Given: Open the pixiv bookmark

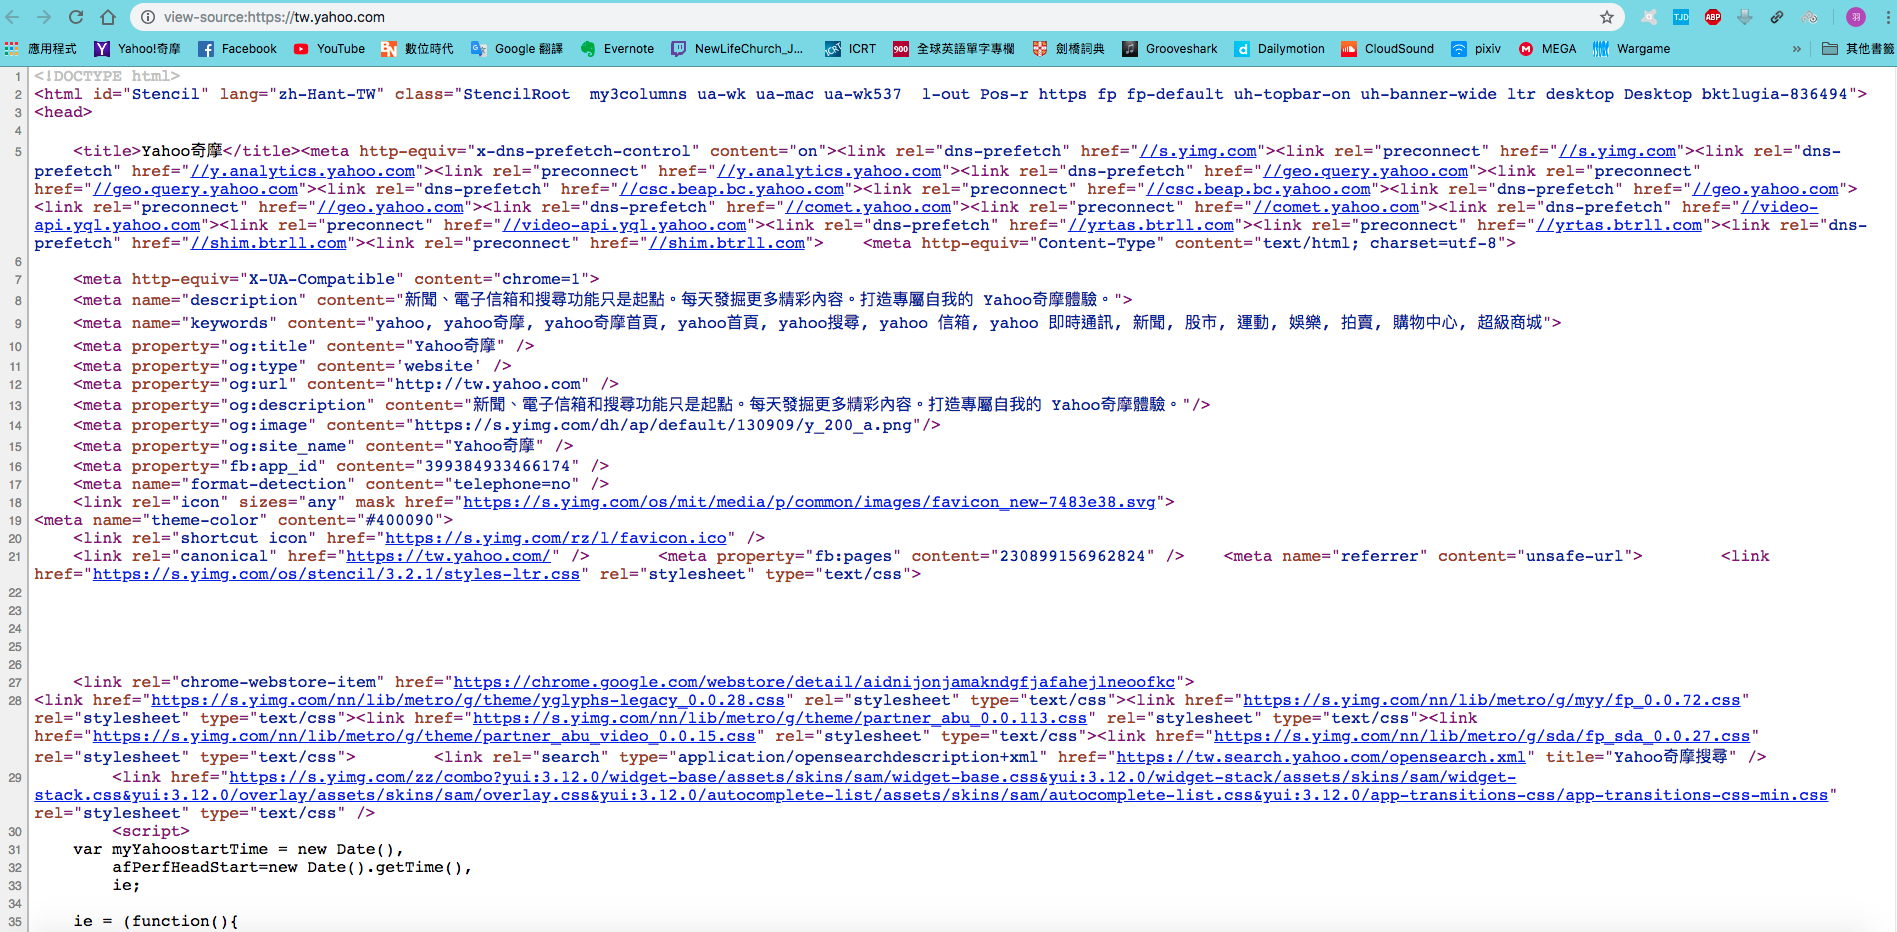Looking at the screenshot, I should (1476, 48).
